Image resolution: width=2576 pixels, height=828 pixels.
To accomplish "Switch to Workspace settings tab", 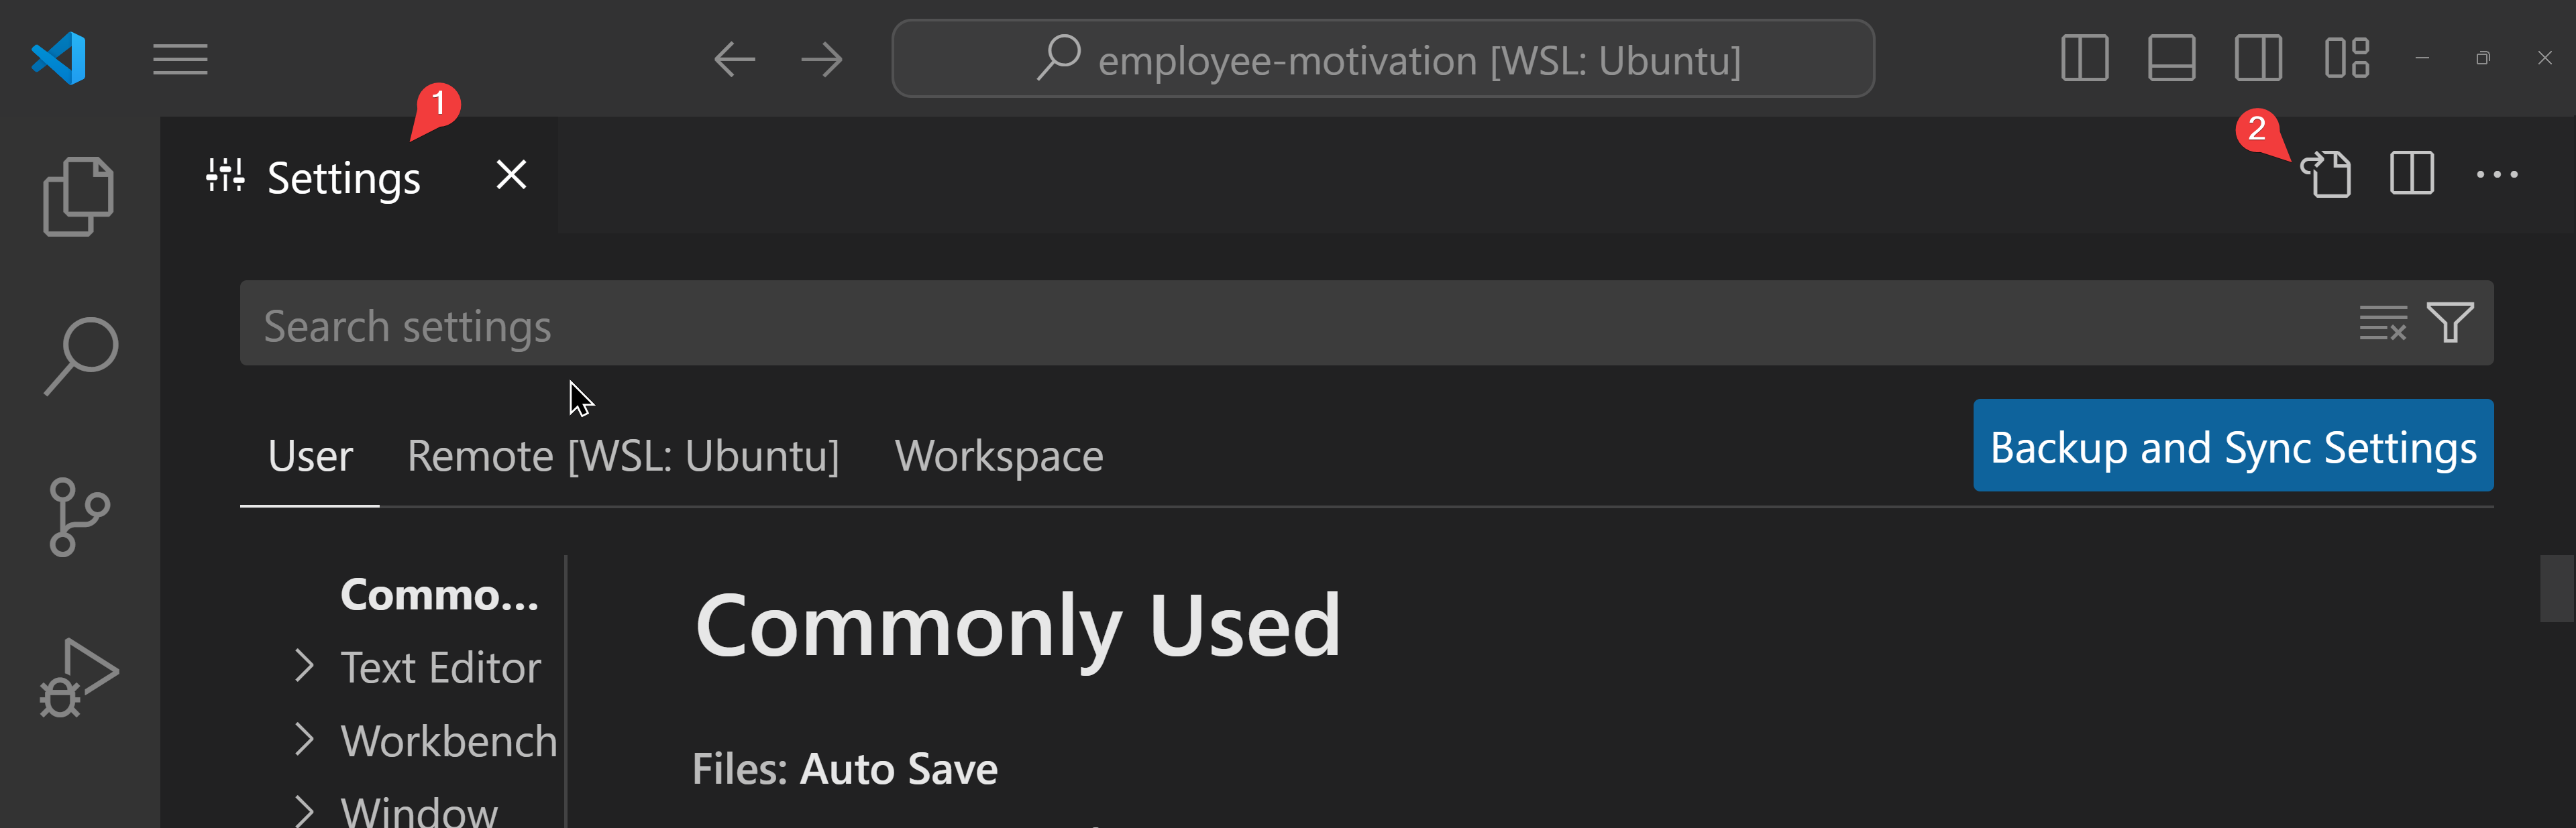I will [999, 455].
